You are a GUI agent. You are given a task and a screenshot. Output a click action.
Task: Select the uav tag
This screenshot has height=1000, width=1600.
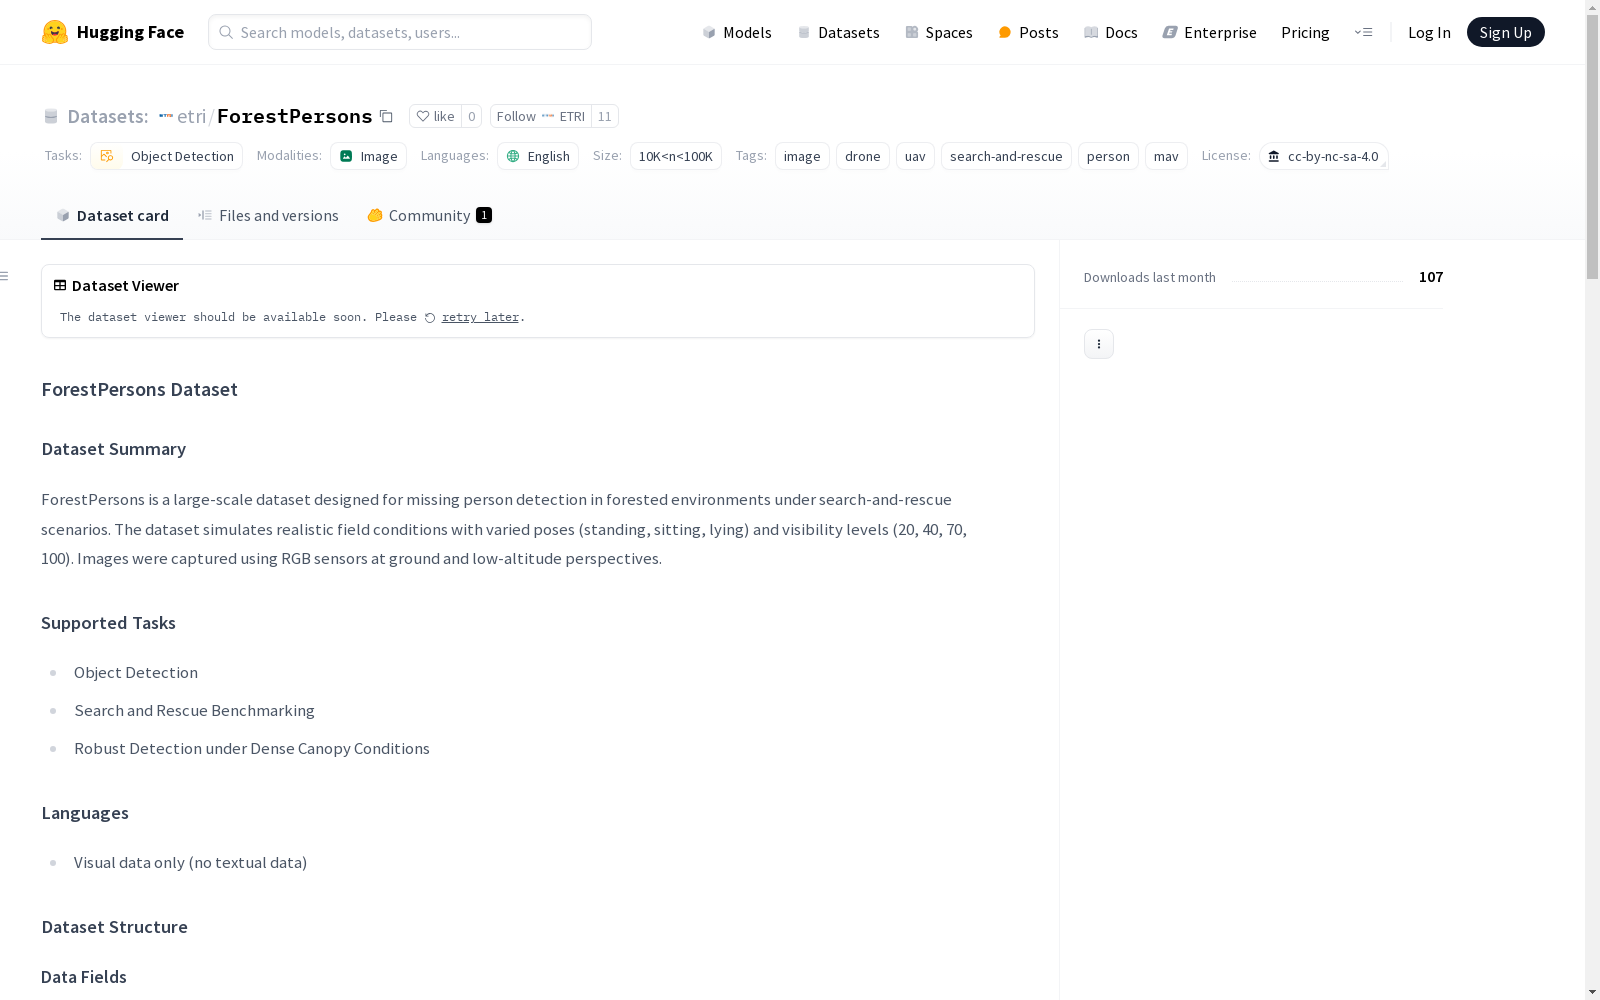pyautogui.click(x=915, y=156)
